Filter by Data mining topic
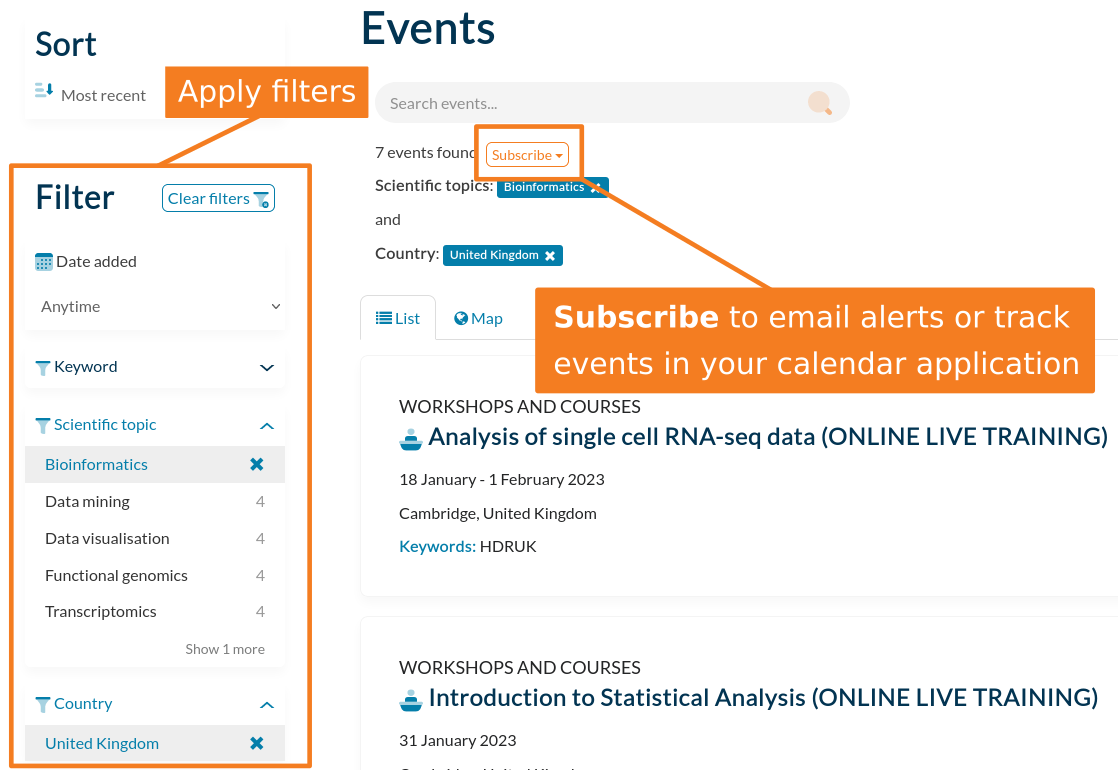1118x770 pixels. (x=87, y=502)
